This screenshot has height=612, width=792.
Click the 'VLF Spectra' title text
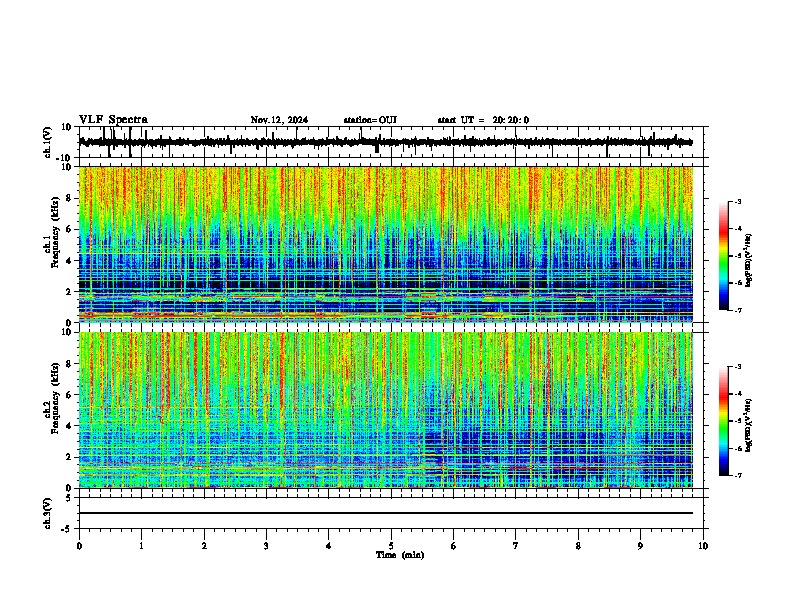point(113,120)
